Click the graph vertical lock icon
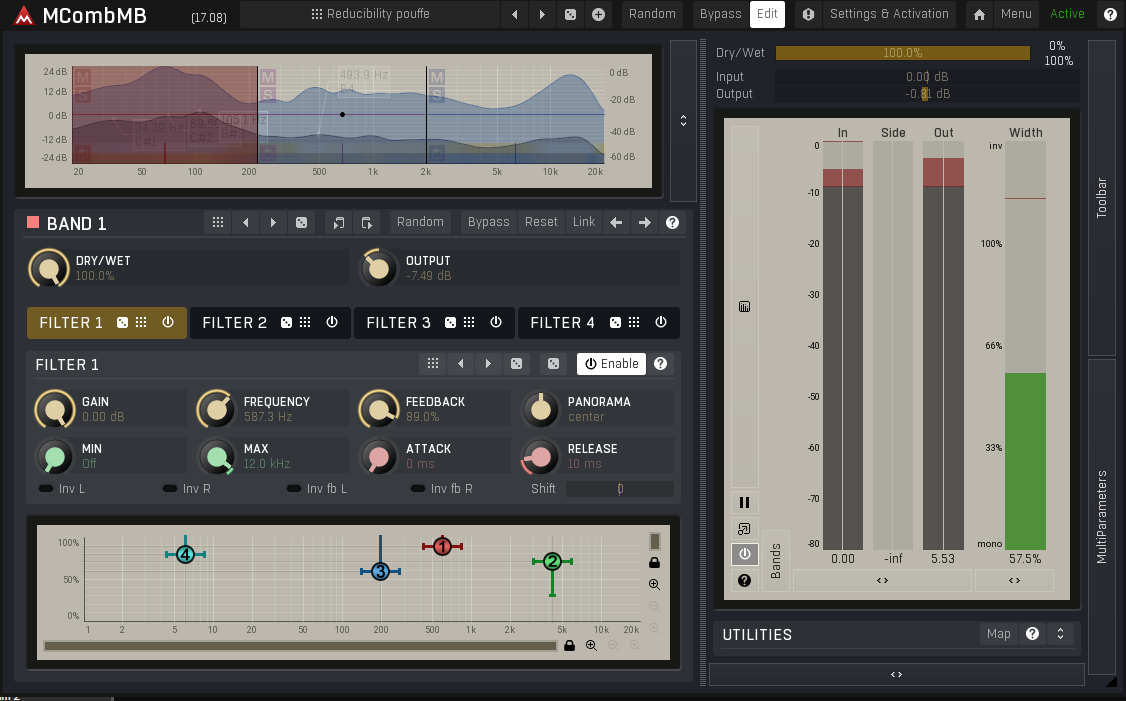This screenshot has height=701, width=1126. point(654,562)
